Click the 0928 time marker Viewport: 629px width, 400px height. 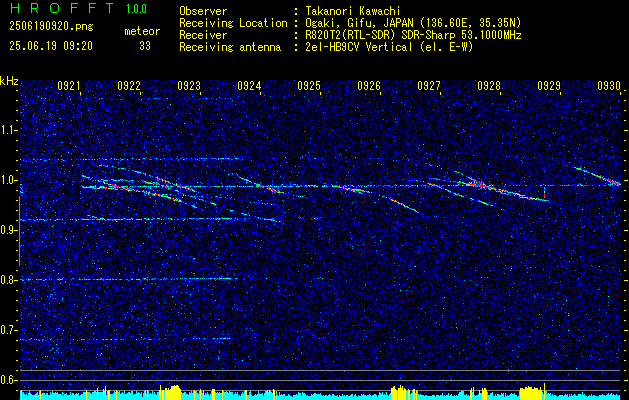coord(489,85)
